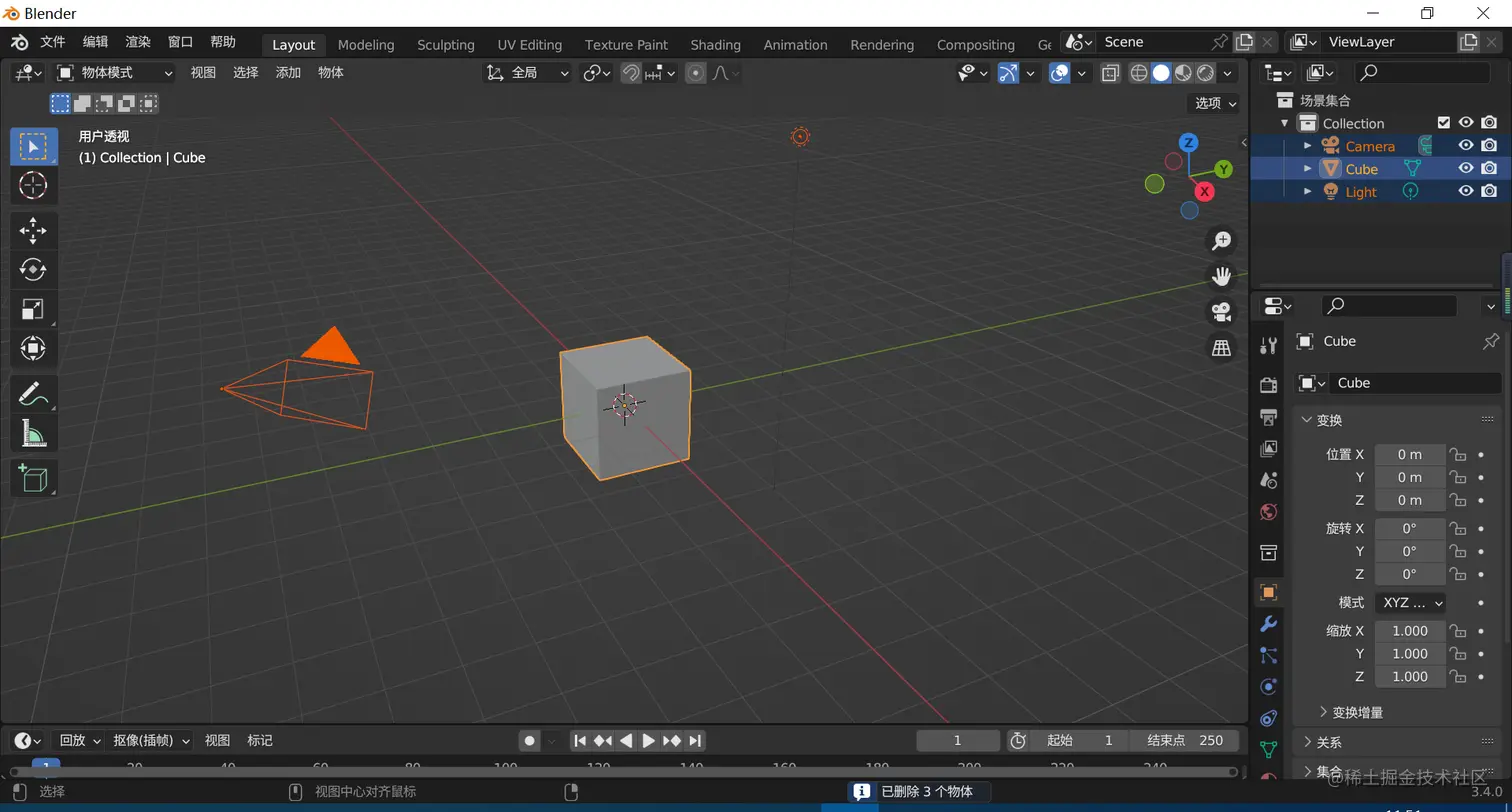Image resolution: width=1512 pixels, height=812 pixels.
Task: Enable snapping magnet toggle
Action: coord(631,73)
